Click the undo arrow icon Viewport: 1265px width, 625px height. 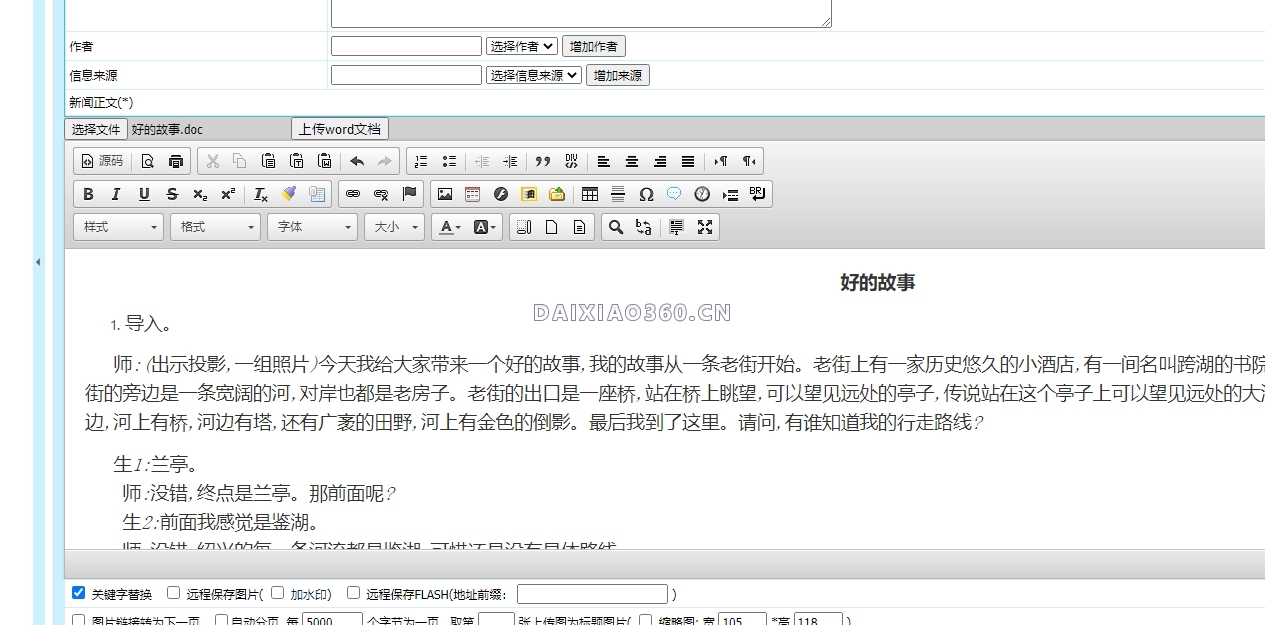[357, 161]
